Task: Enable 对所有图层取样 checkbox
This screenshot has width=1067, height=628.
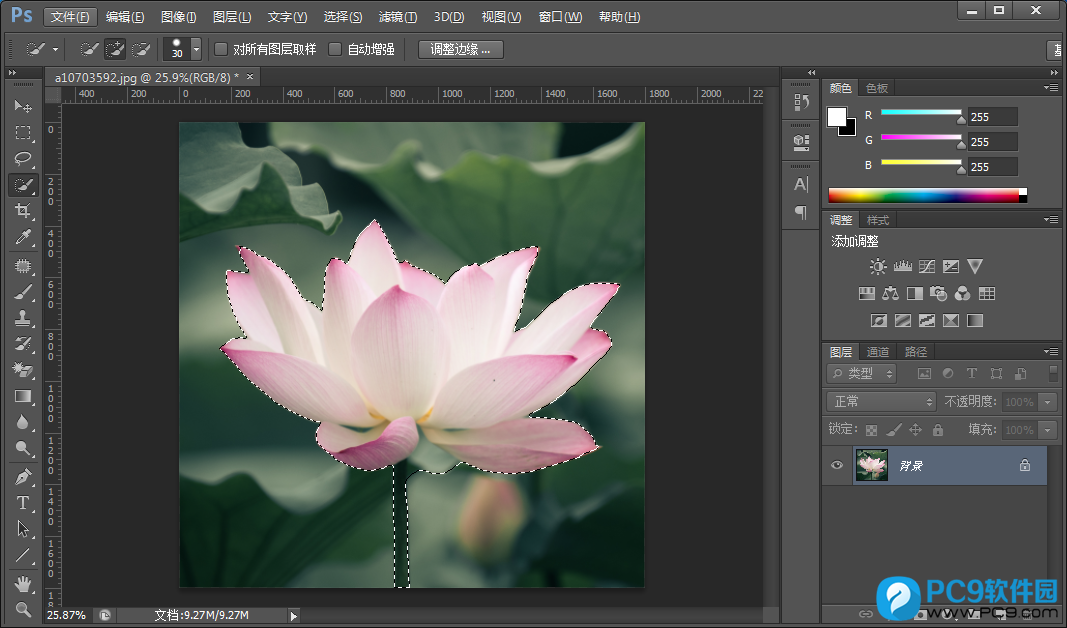Action: (x=220, y=49)
